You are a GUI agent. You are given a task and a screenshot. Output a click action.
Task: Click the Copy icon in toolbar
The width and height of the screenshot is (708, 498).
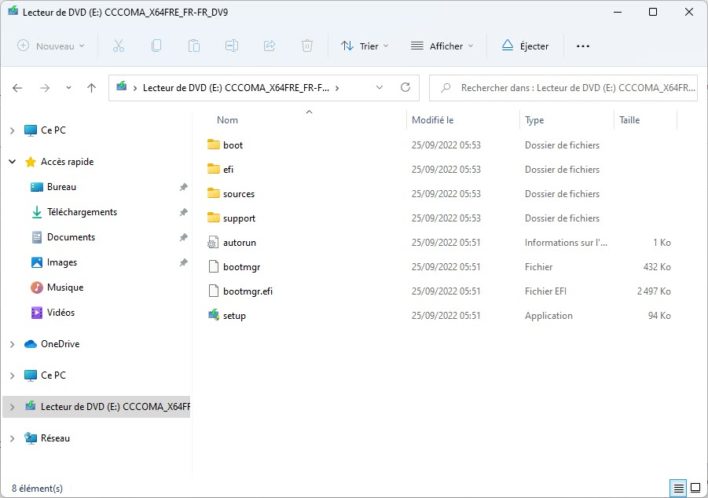pyautogui.click(x=156, y=46)
